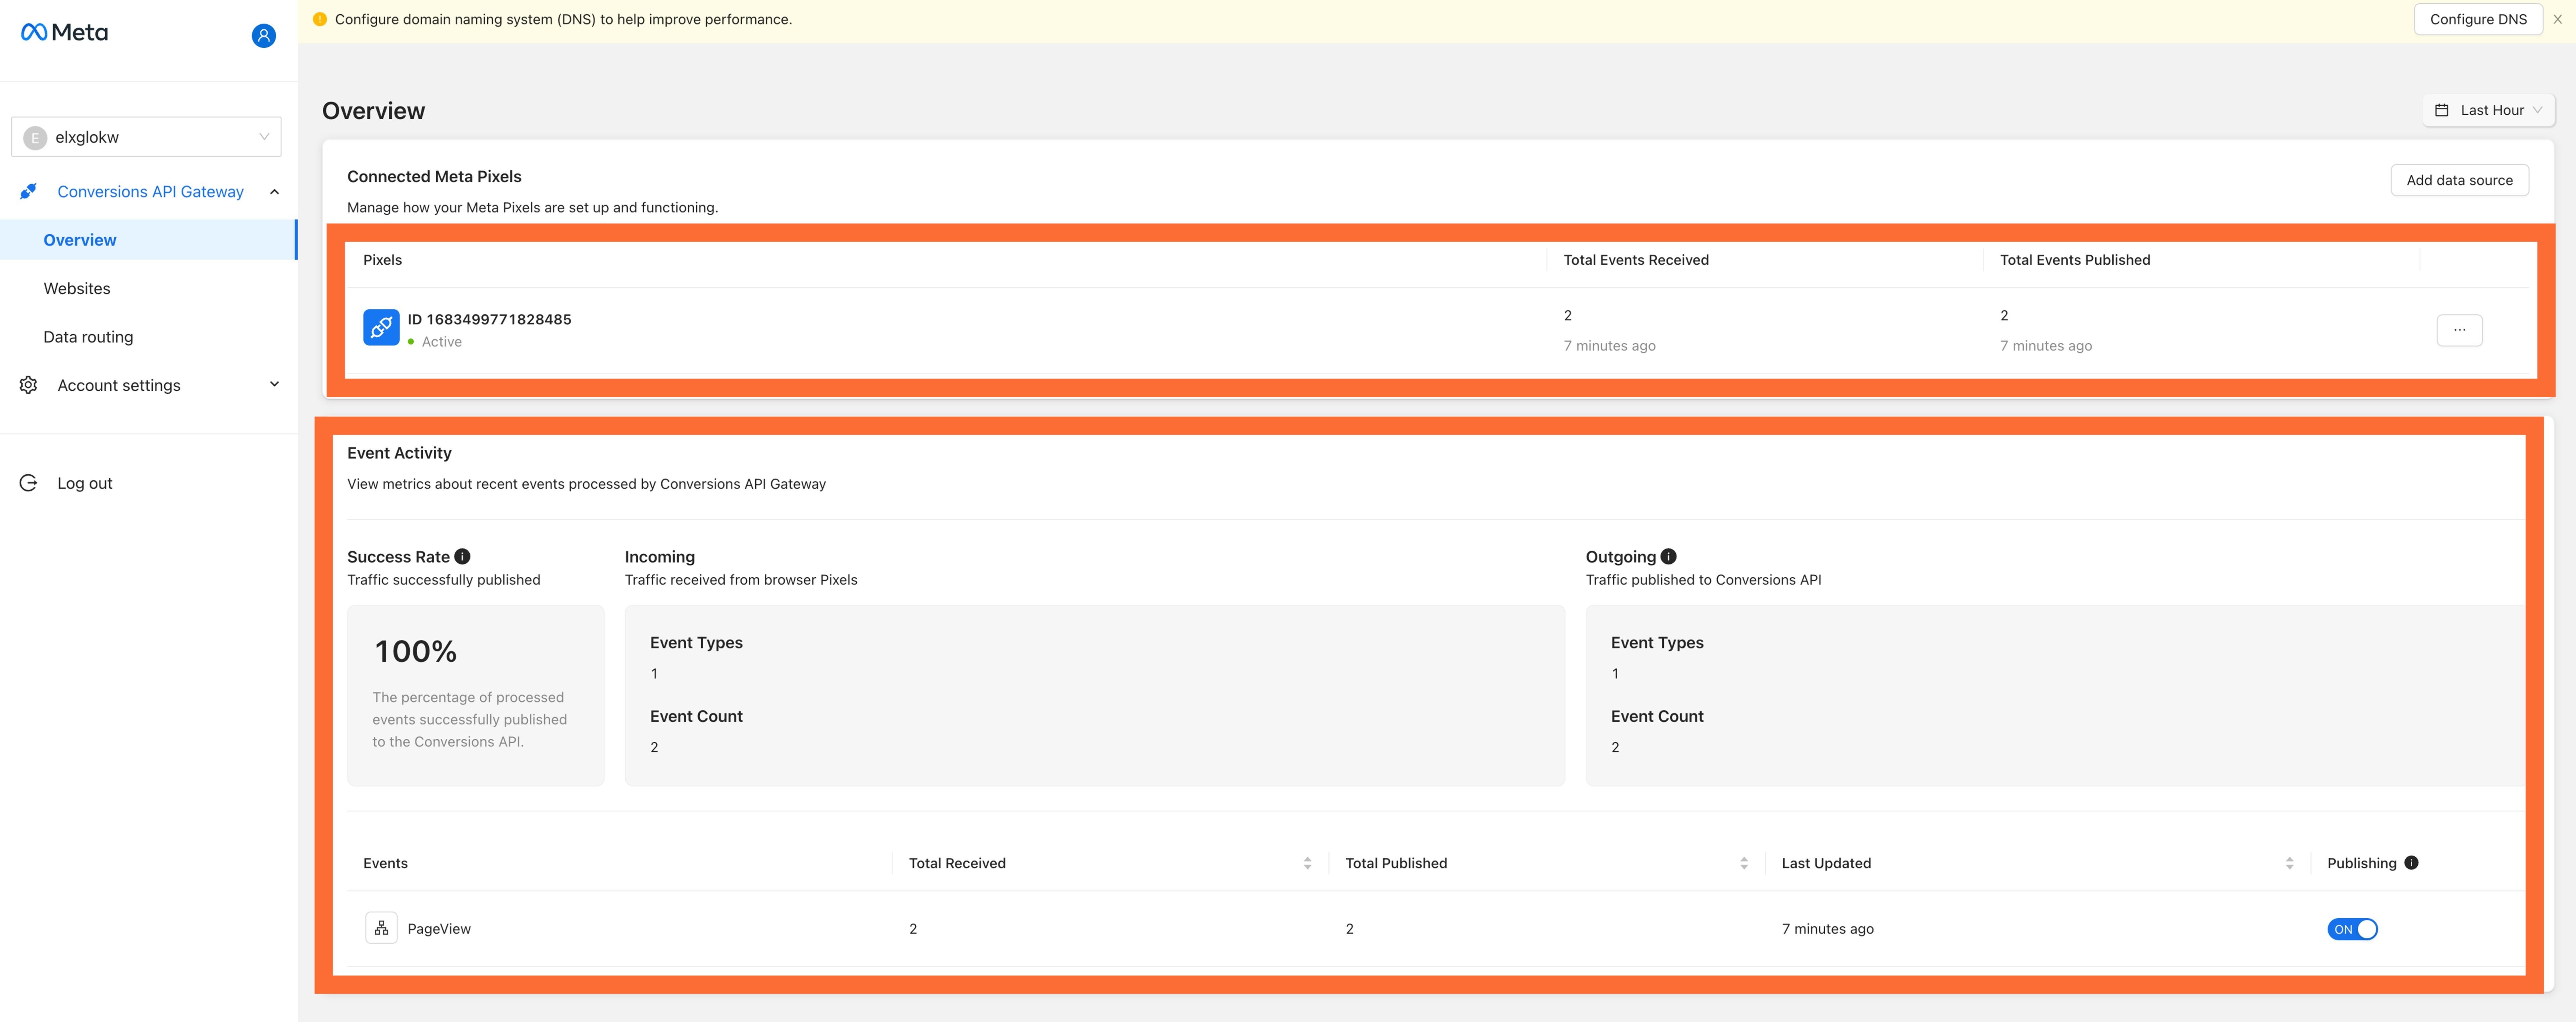This screenshot has height=1022, width=2576.
Task: Open the Websites page in the sidebar
Action: (77, 288)
